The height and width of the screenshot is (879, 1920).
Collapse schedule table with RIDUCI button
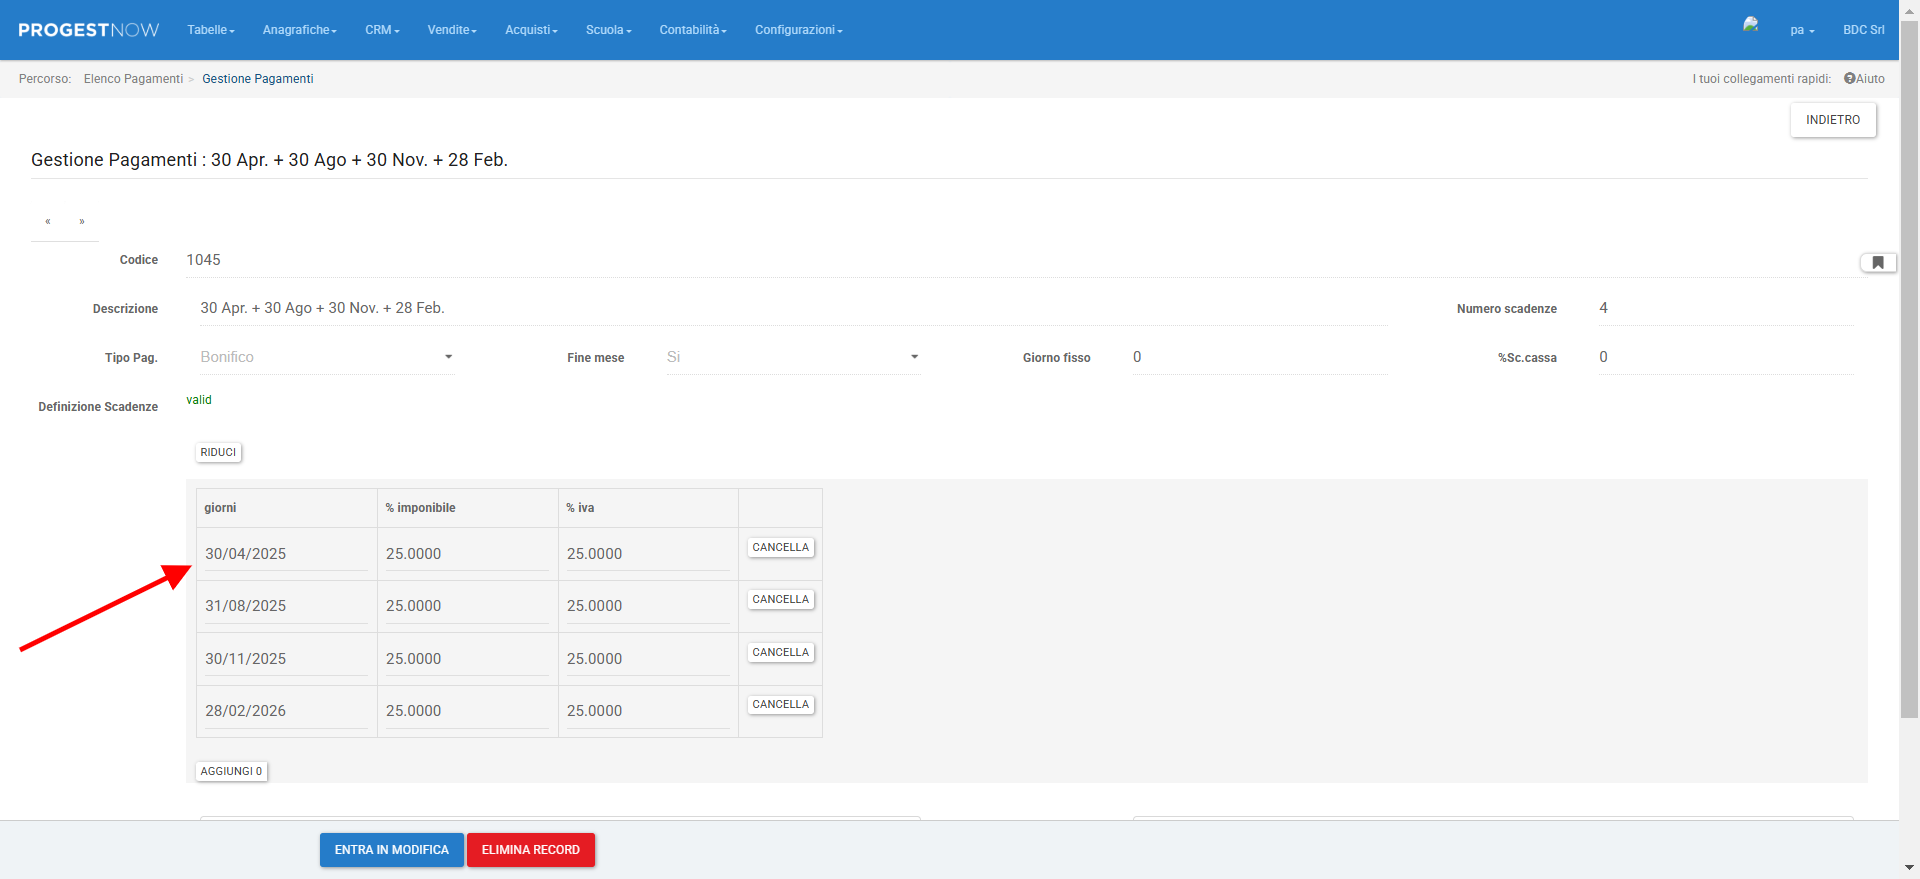218,453
